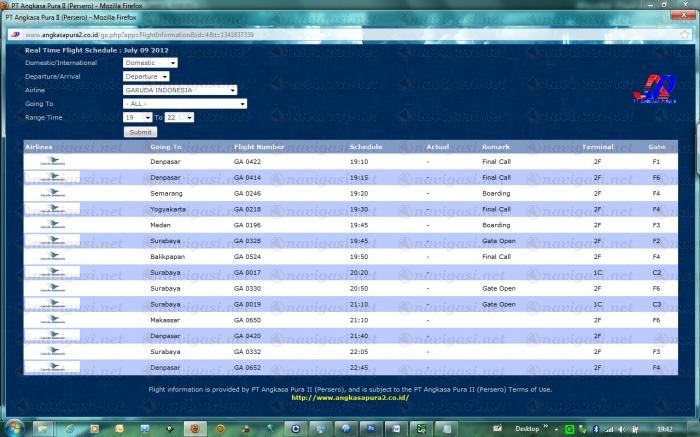The image size is (700, 437).
Task: Open the Range Time start hour dropdown
Action: 137,117
